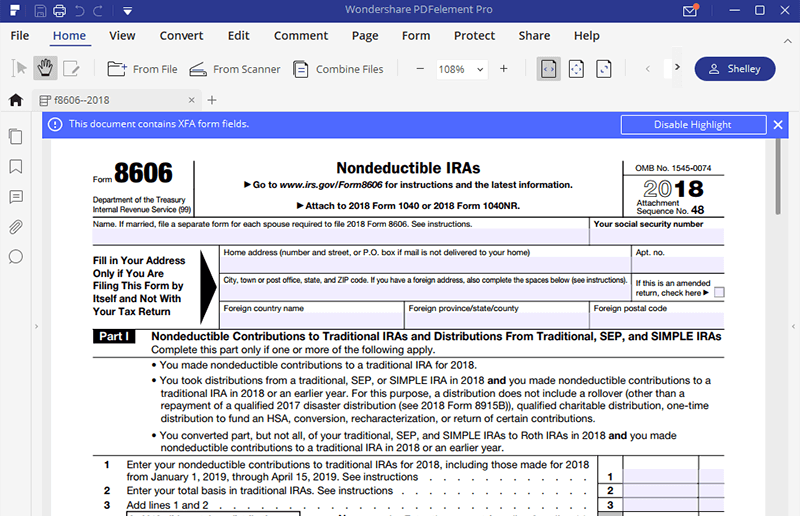Click the social security number field

tap(657, 237)
